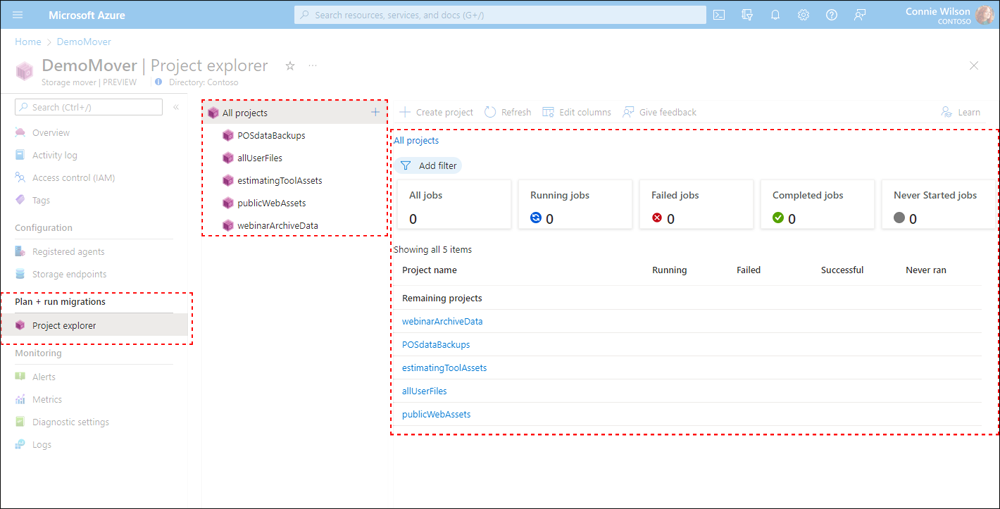Click the All projects breadcrumb link

point(416,140)
